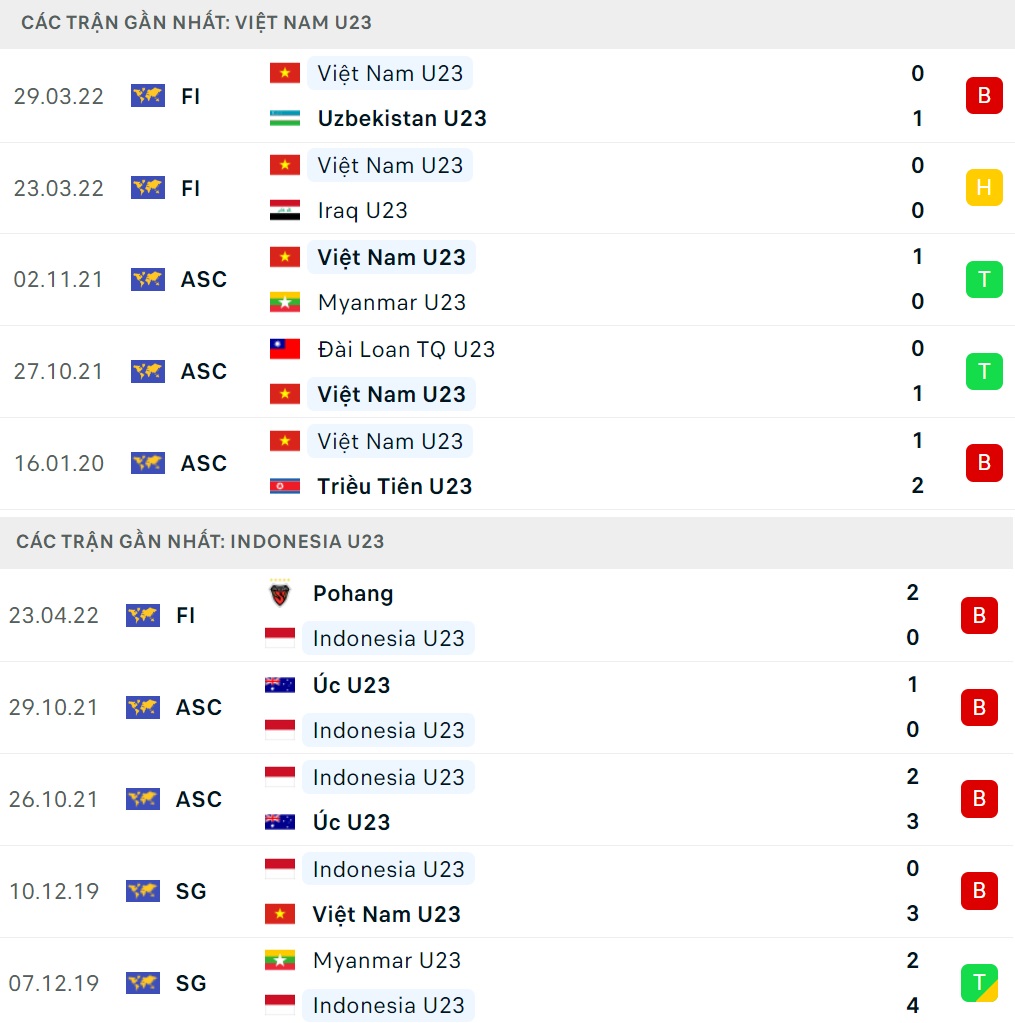Click SG competition label on 10.12.19 row
Screen dimensions: 1015x1023
[191, 891]
